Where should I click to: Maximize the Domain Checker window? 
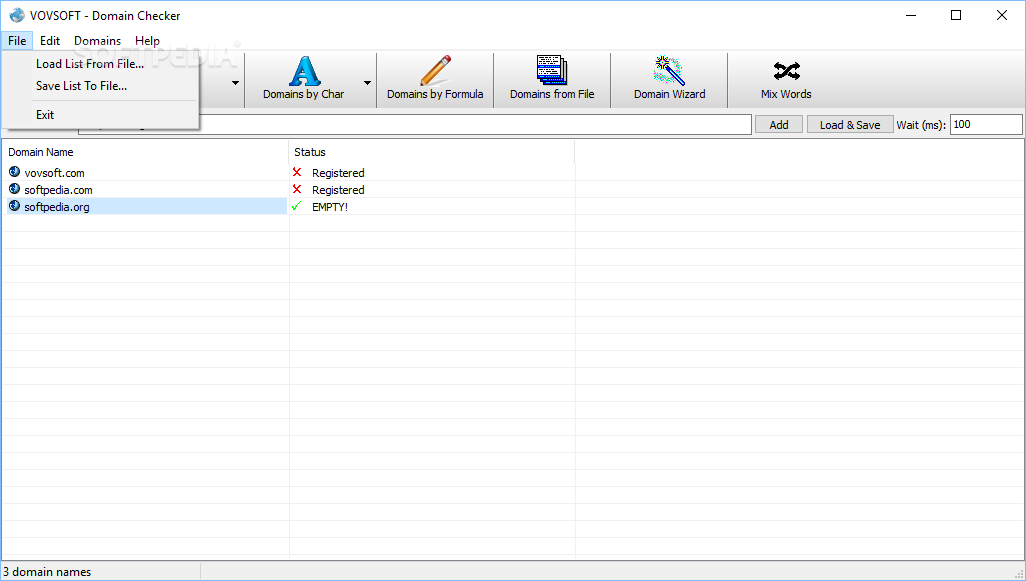[956, 15]
